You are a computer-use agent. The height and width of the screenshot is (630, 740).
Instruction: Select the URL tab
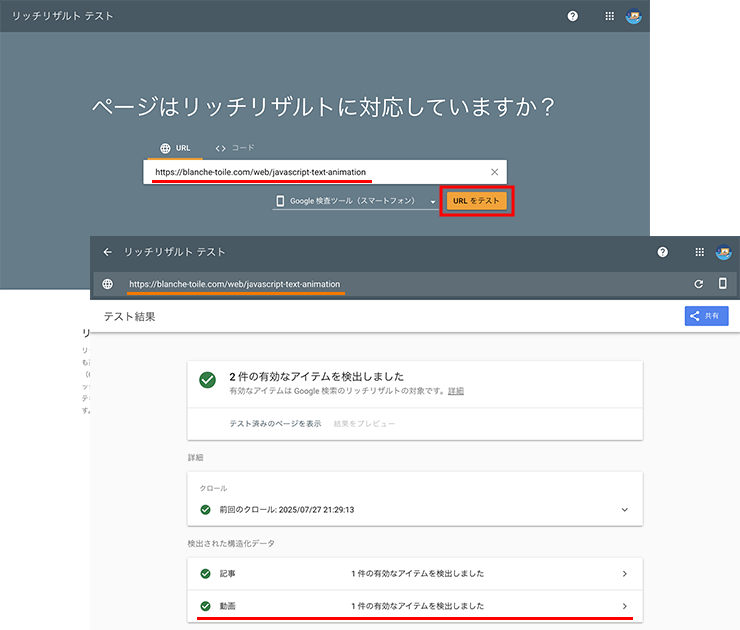[x=175, y=148]
